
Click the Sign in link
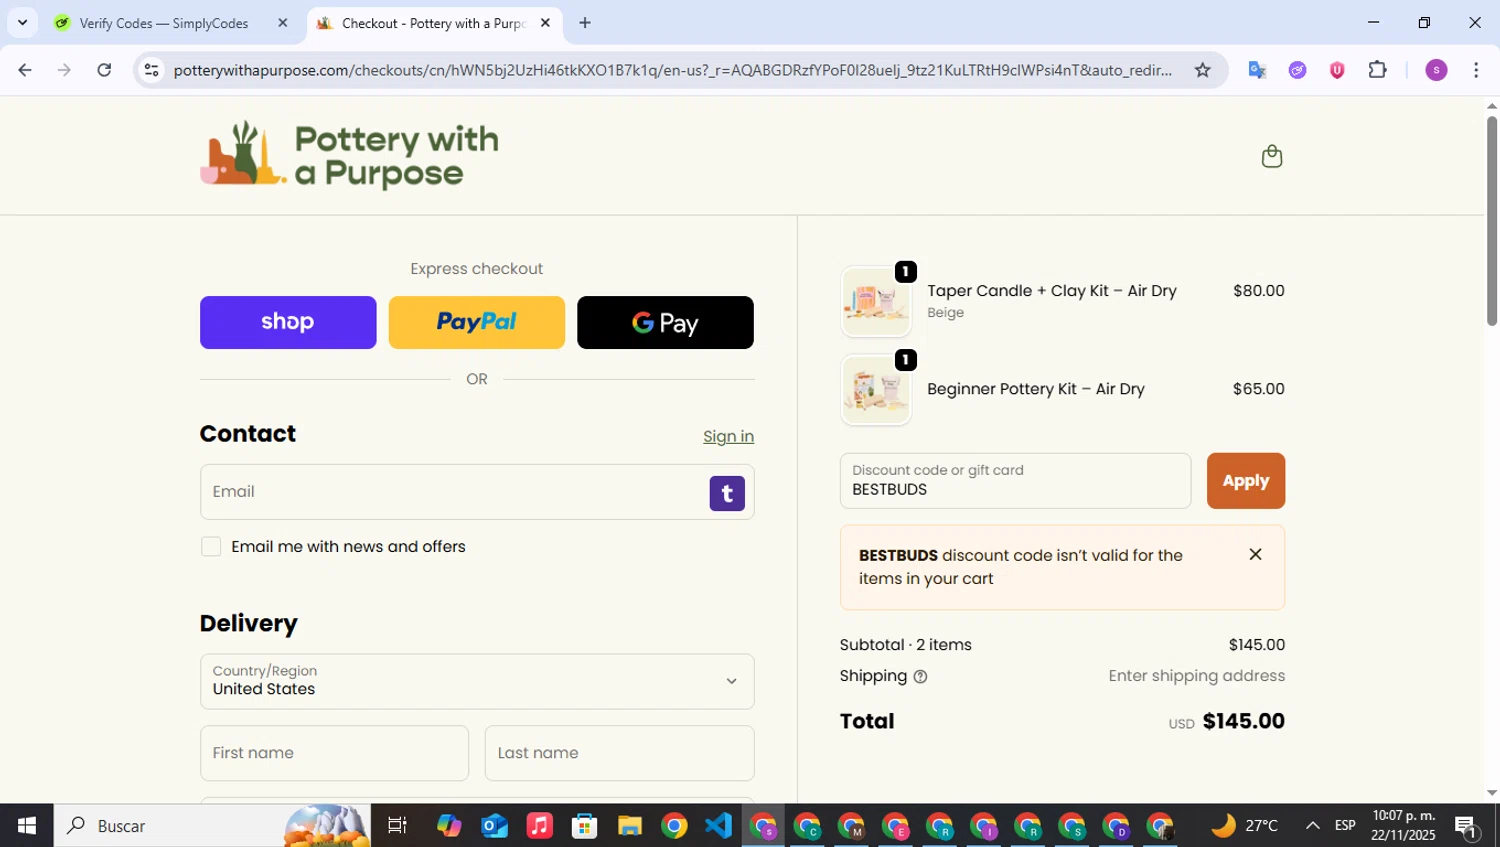pos(728,436)
